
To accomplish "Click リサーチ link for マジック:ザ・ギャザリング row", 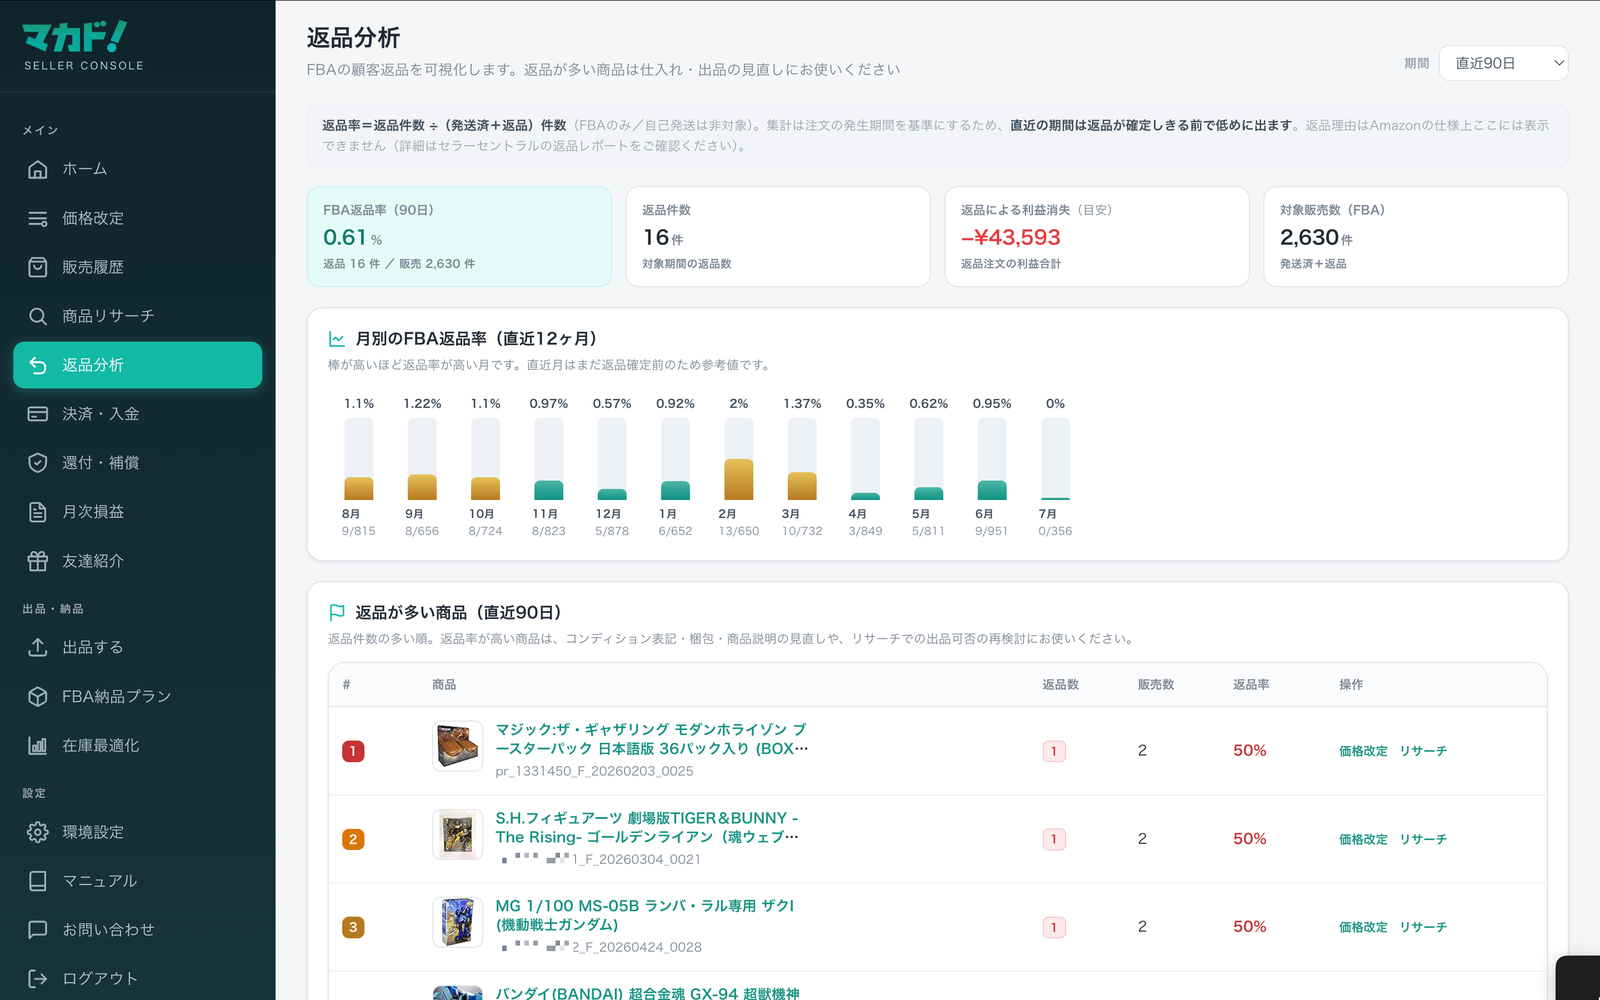I will click(x=1423, y=751).
